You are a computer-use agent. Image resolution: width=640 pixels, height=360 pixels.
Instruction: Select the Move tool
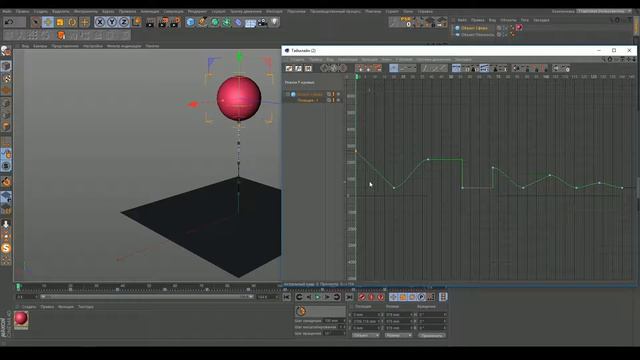pyautogui.click(x=48, y=22)
